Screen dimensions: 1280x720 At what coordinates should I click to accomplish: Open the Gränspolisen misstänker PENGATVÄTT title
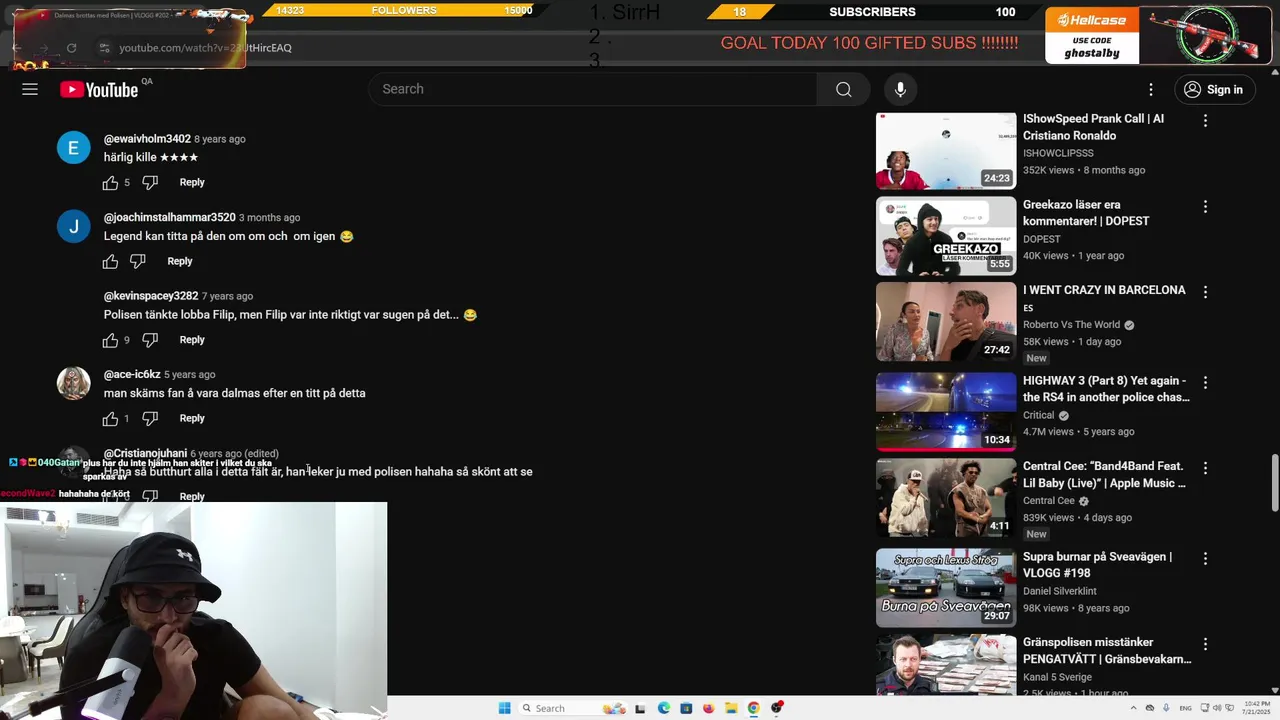[1107, 651]
